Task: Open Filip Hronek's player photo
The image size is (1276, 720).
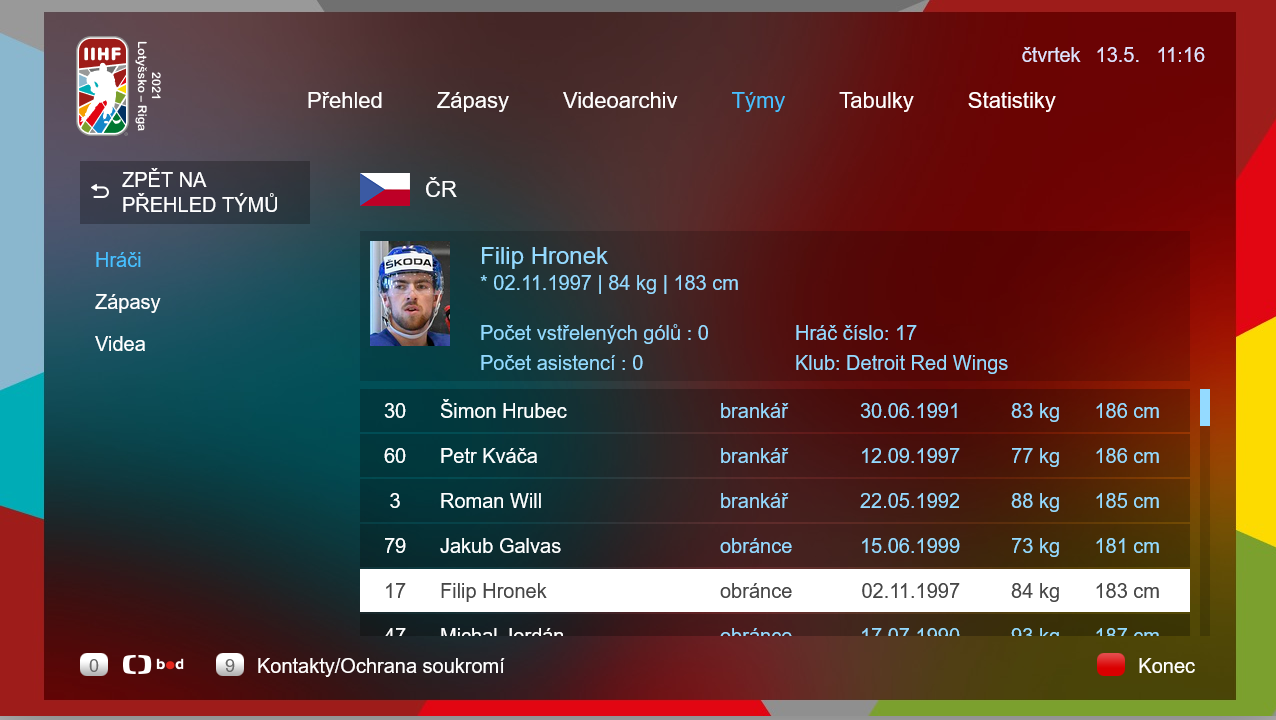Action: click(410, 294)
